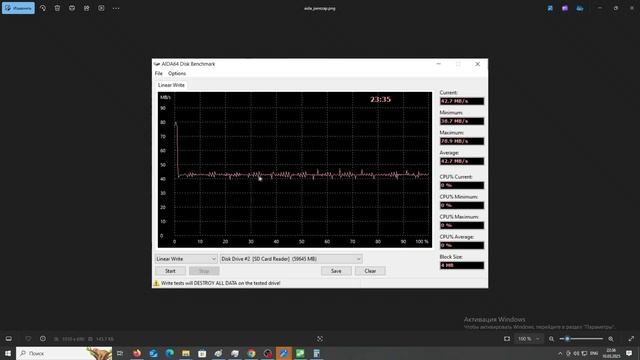Open the 100 % zoom level dropdown
Viewport: 640px width, 360px height.
tap(529, 339)
